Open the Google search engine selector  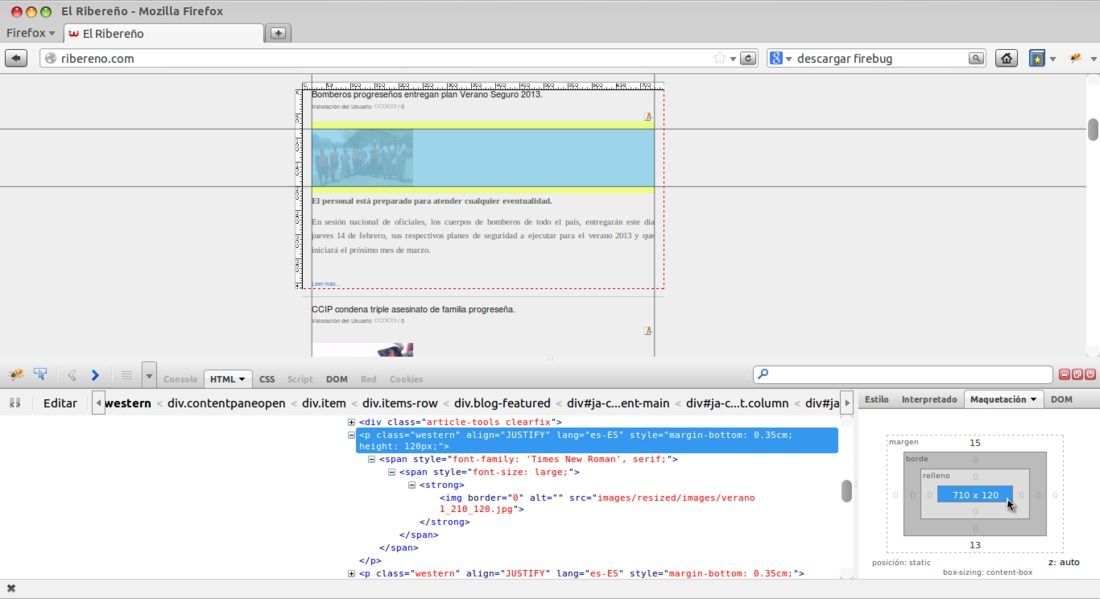(x=780, y=58)
